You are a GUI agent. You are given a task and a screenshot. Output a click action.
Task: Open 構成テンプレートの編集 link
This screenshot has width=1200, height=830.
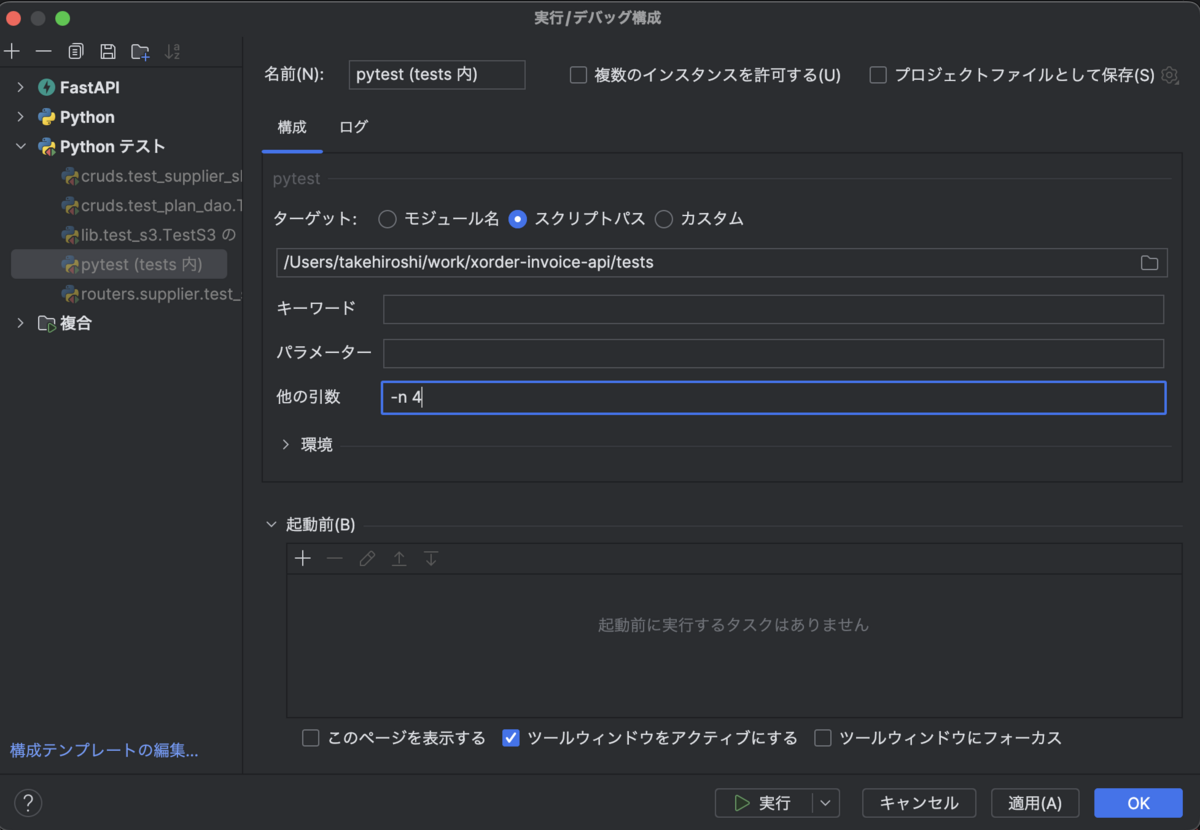104,750
